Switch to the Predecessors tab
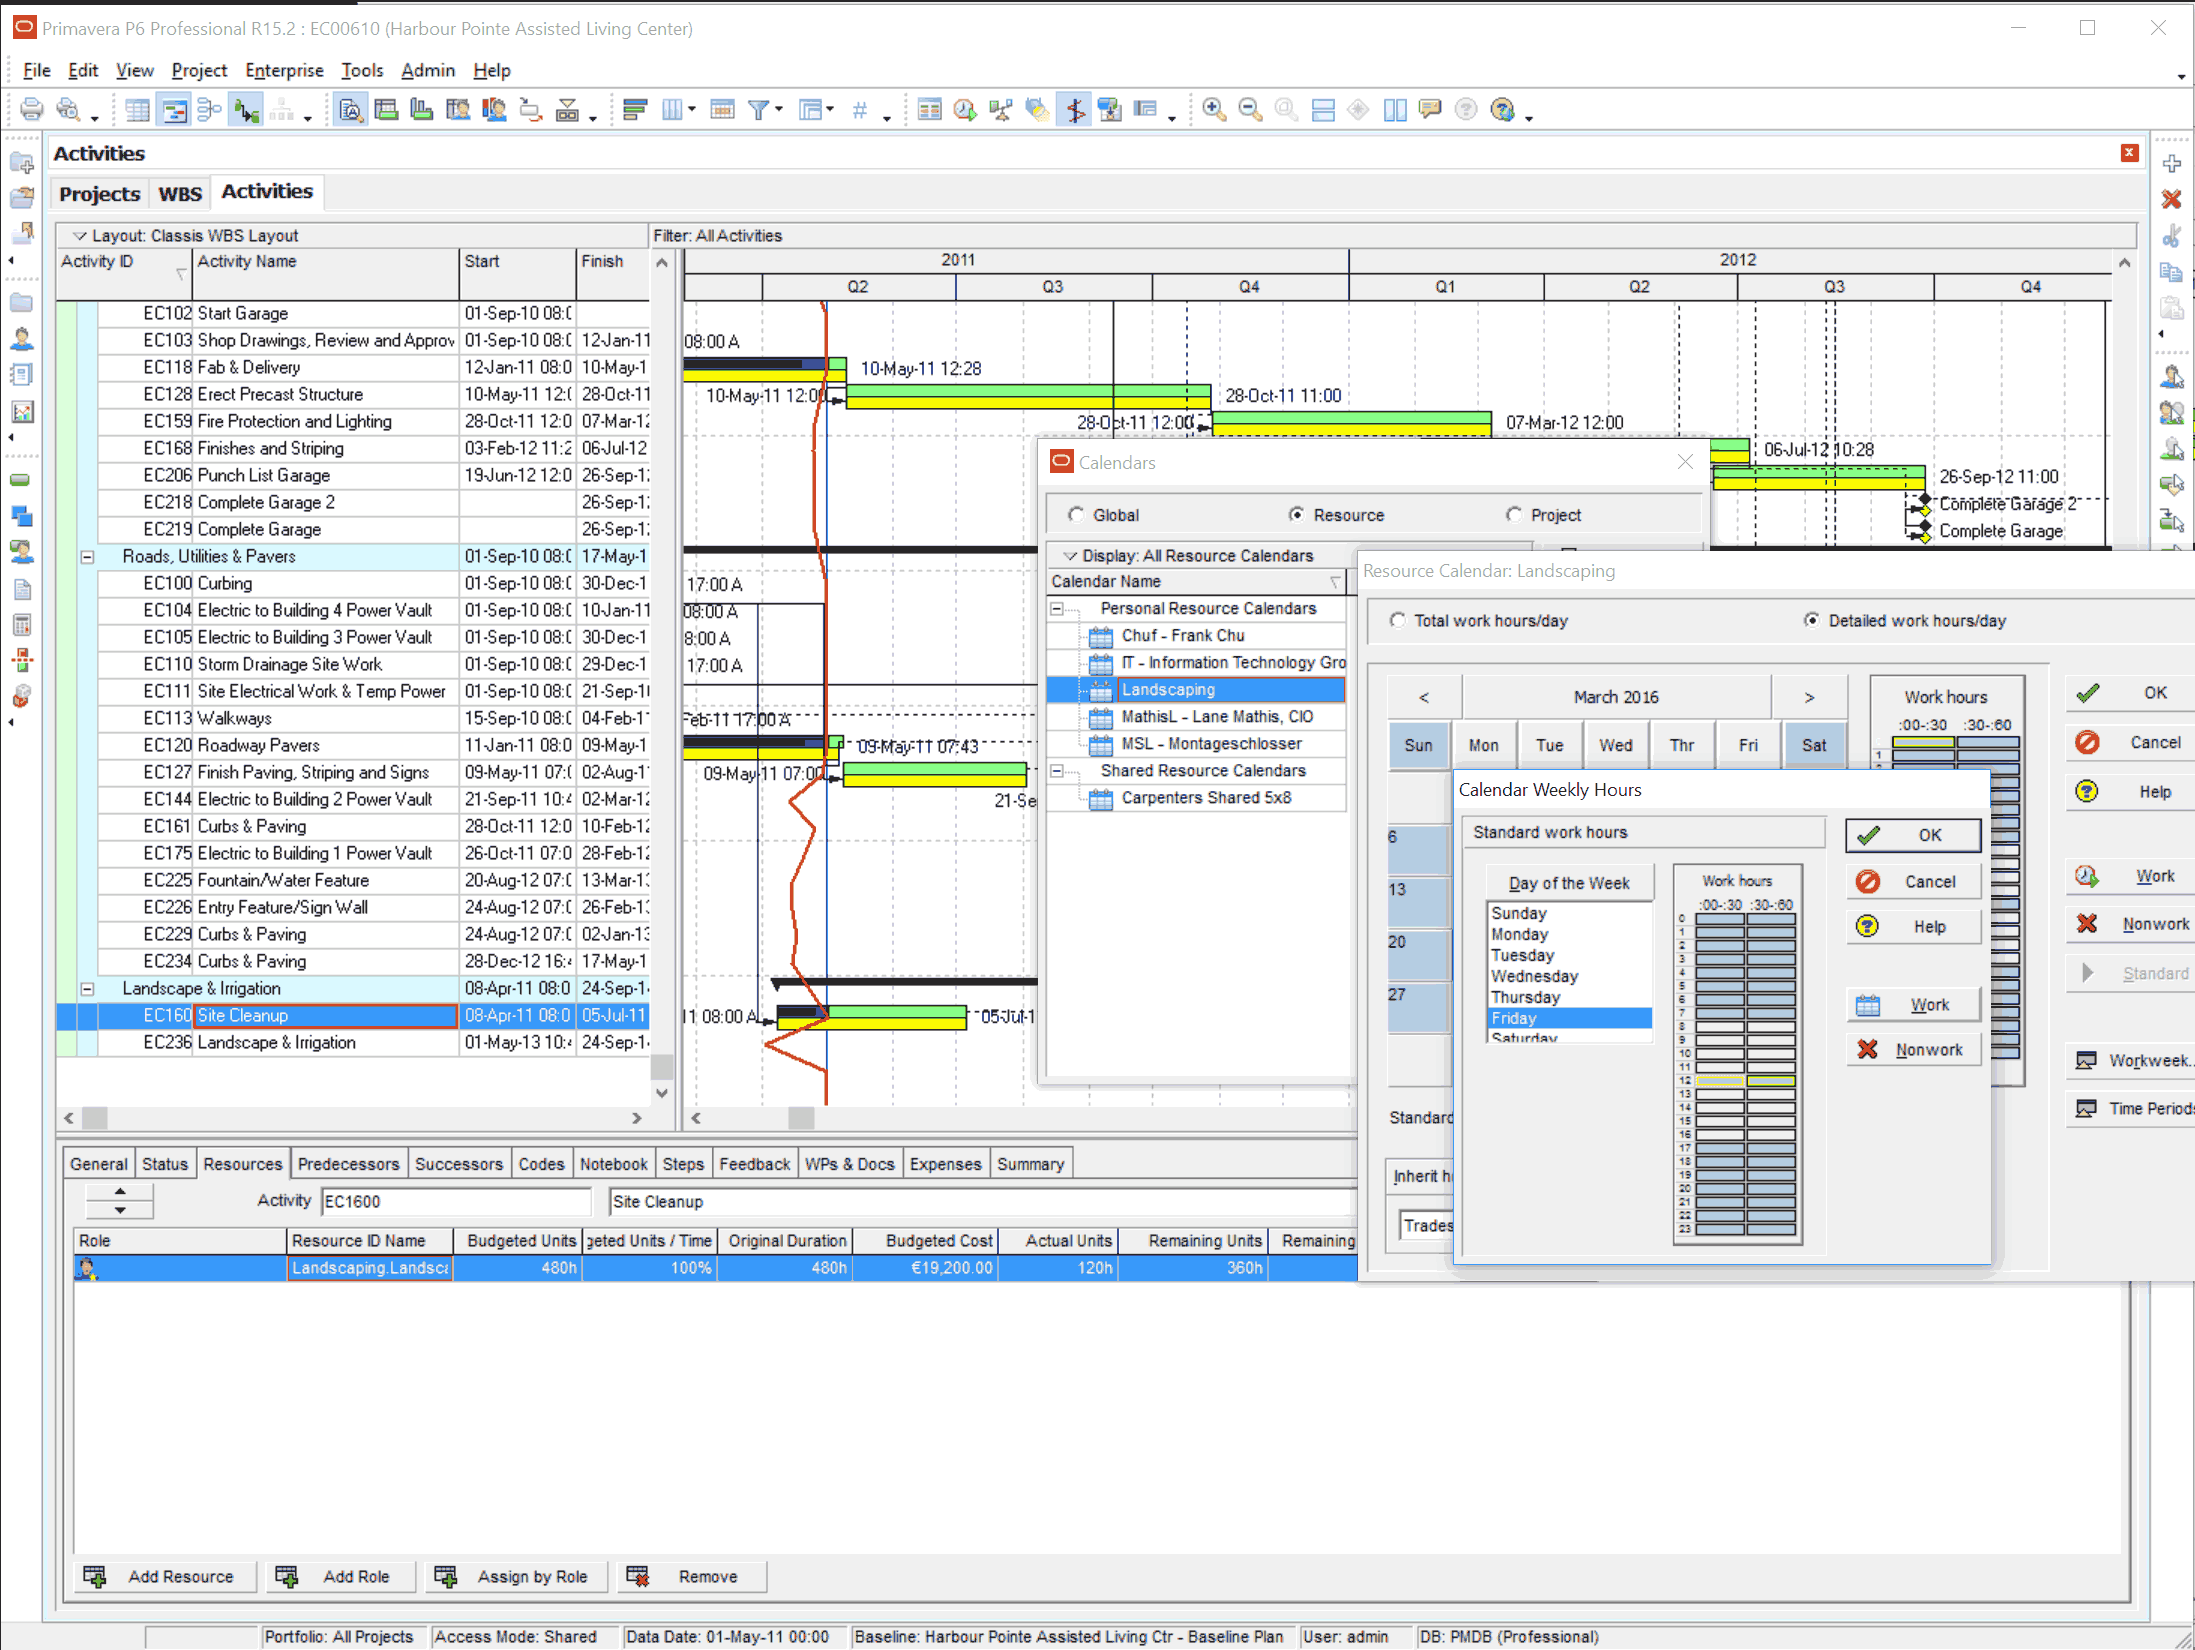 [348, 1164]
